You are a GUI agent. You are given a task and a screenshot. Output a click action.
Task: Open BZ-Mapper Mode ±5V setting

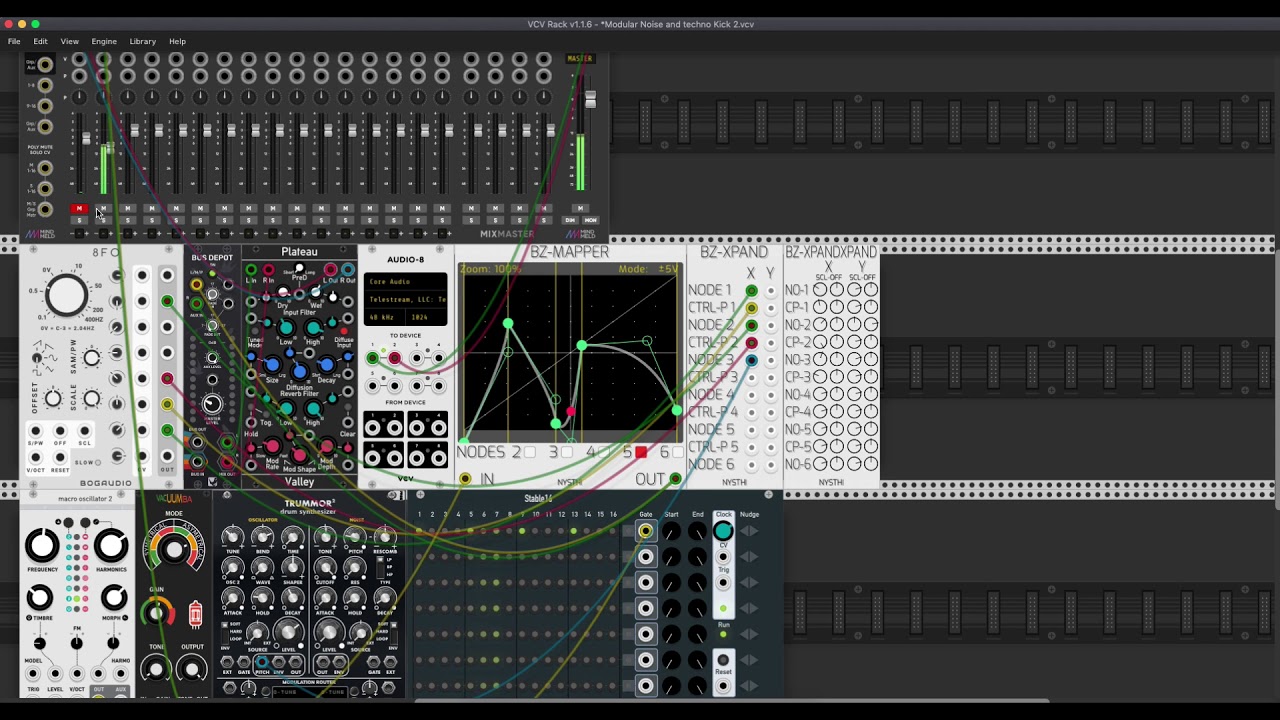click(648, 269)
